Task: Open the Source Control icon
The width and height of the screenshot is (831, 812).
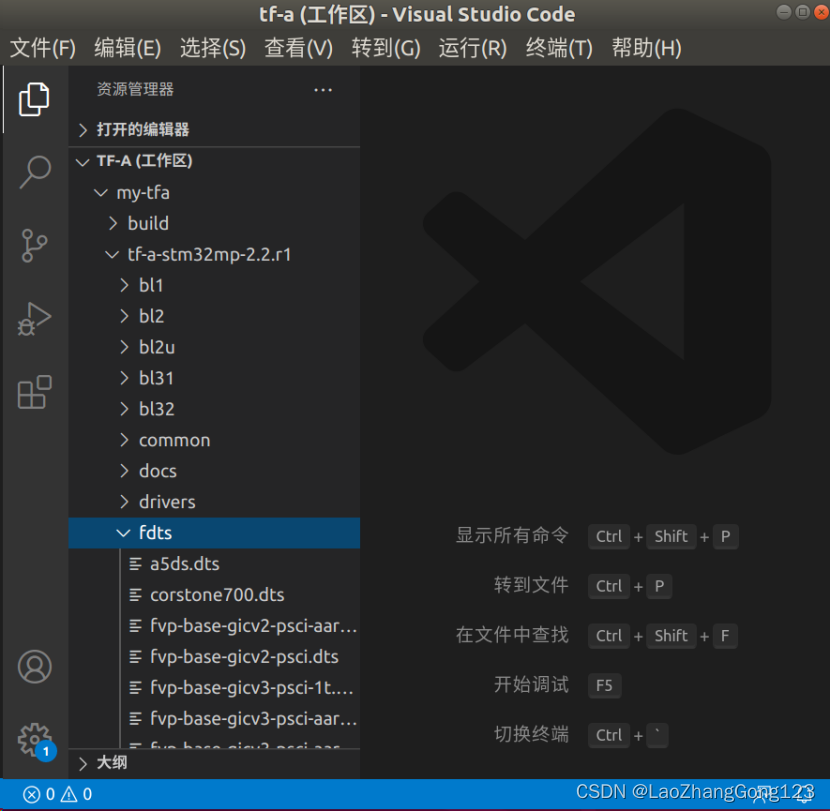Action: click(x=34, y=245)
